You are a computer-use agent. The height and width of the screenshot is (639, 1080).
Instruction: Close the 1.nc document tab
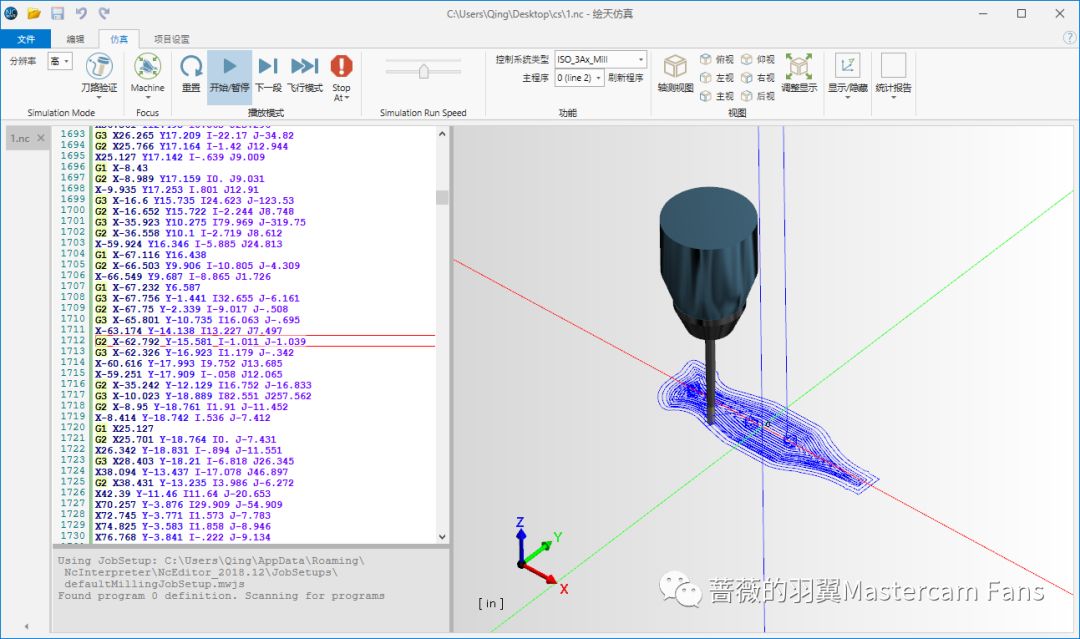pos(41,138)
